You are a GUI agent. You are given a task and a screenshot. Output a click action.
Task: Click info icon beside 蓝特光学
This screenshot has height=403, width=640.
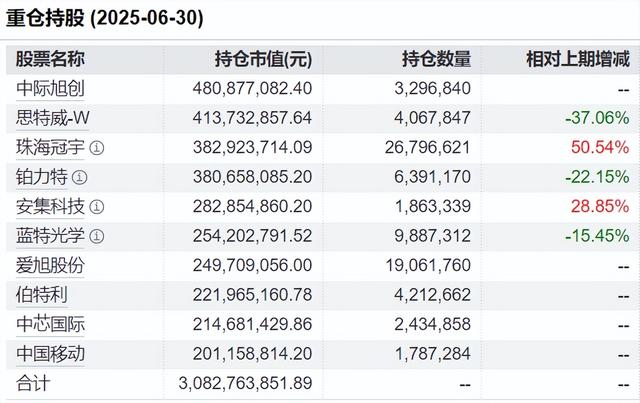pos(97,237)
